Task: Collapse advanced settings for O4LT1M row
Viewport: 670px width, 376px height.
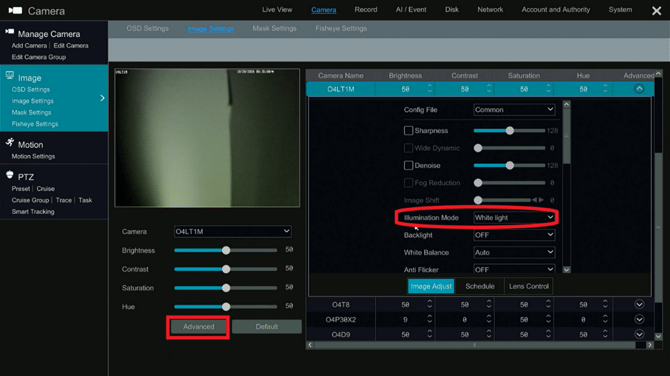Action: click(x=639, y=89)
